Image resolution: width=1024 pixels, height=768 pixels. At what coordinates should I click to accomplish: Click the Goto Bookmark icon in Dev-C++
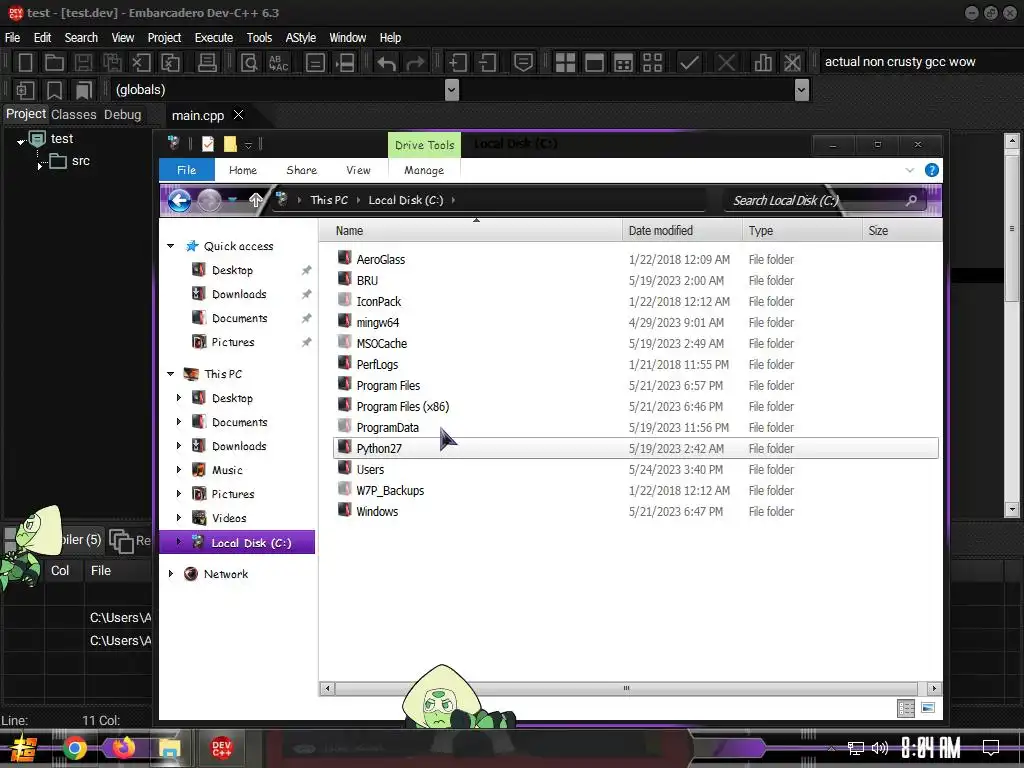[x=84, y=90]
